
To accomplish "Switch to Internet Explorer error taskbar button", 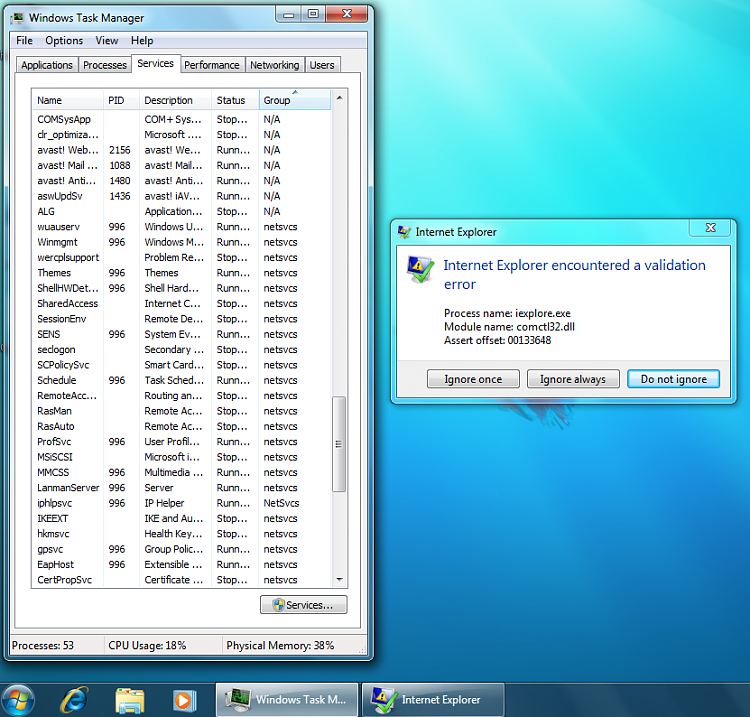I will click(x=433, y=700).
